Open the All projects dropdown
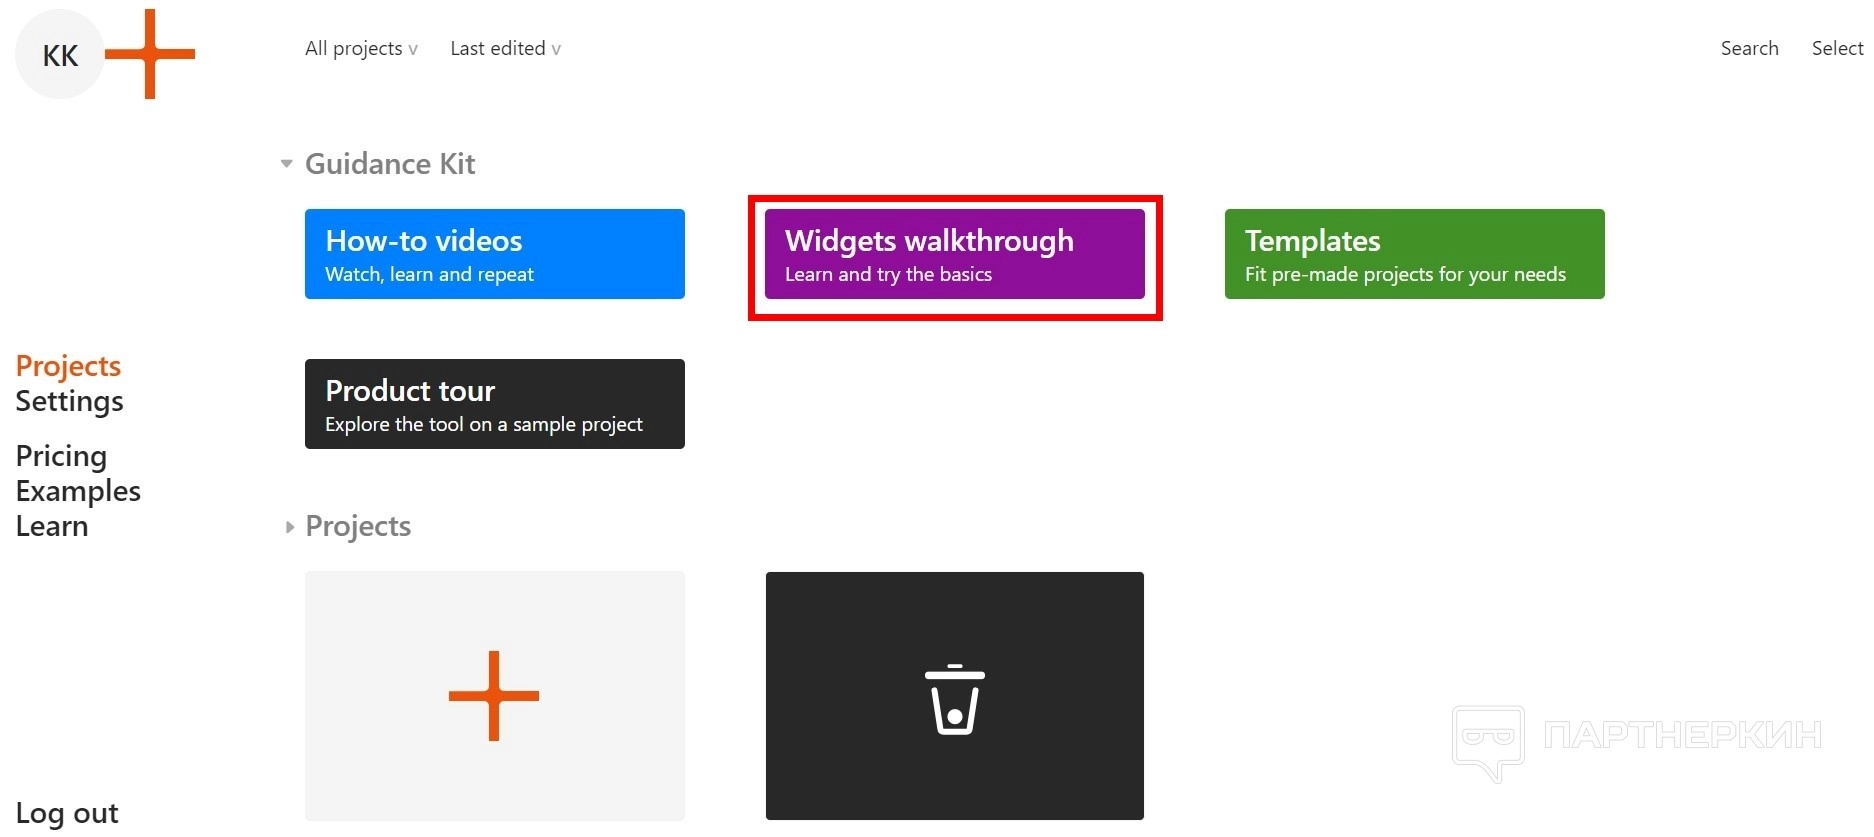 pyautogui.click(x=361, y=48)
